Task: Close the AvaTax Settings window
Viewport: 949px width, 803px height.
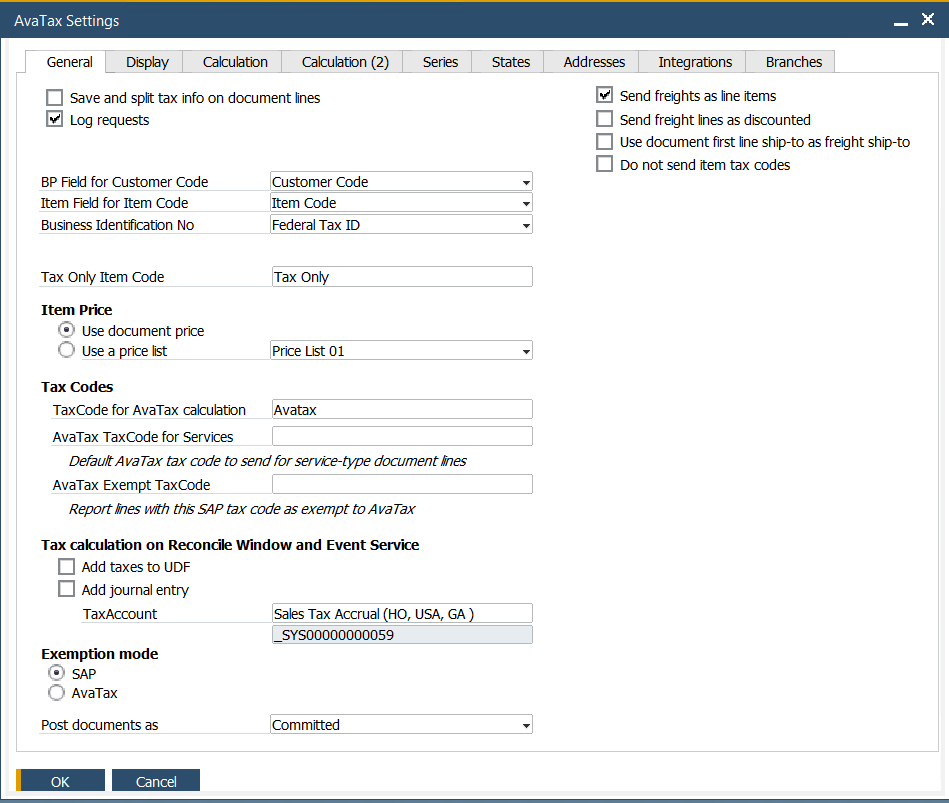Action: tap(928, 19)
